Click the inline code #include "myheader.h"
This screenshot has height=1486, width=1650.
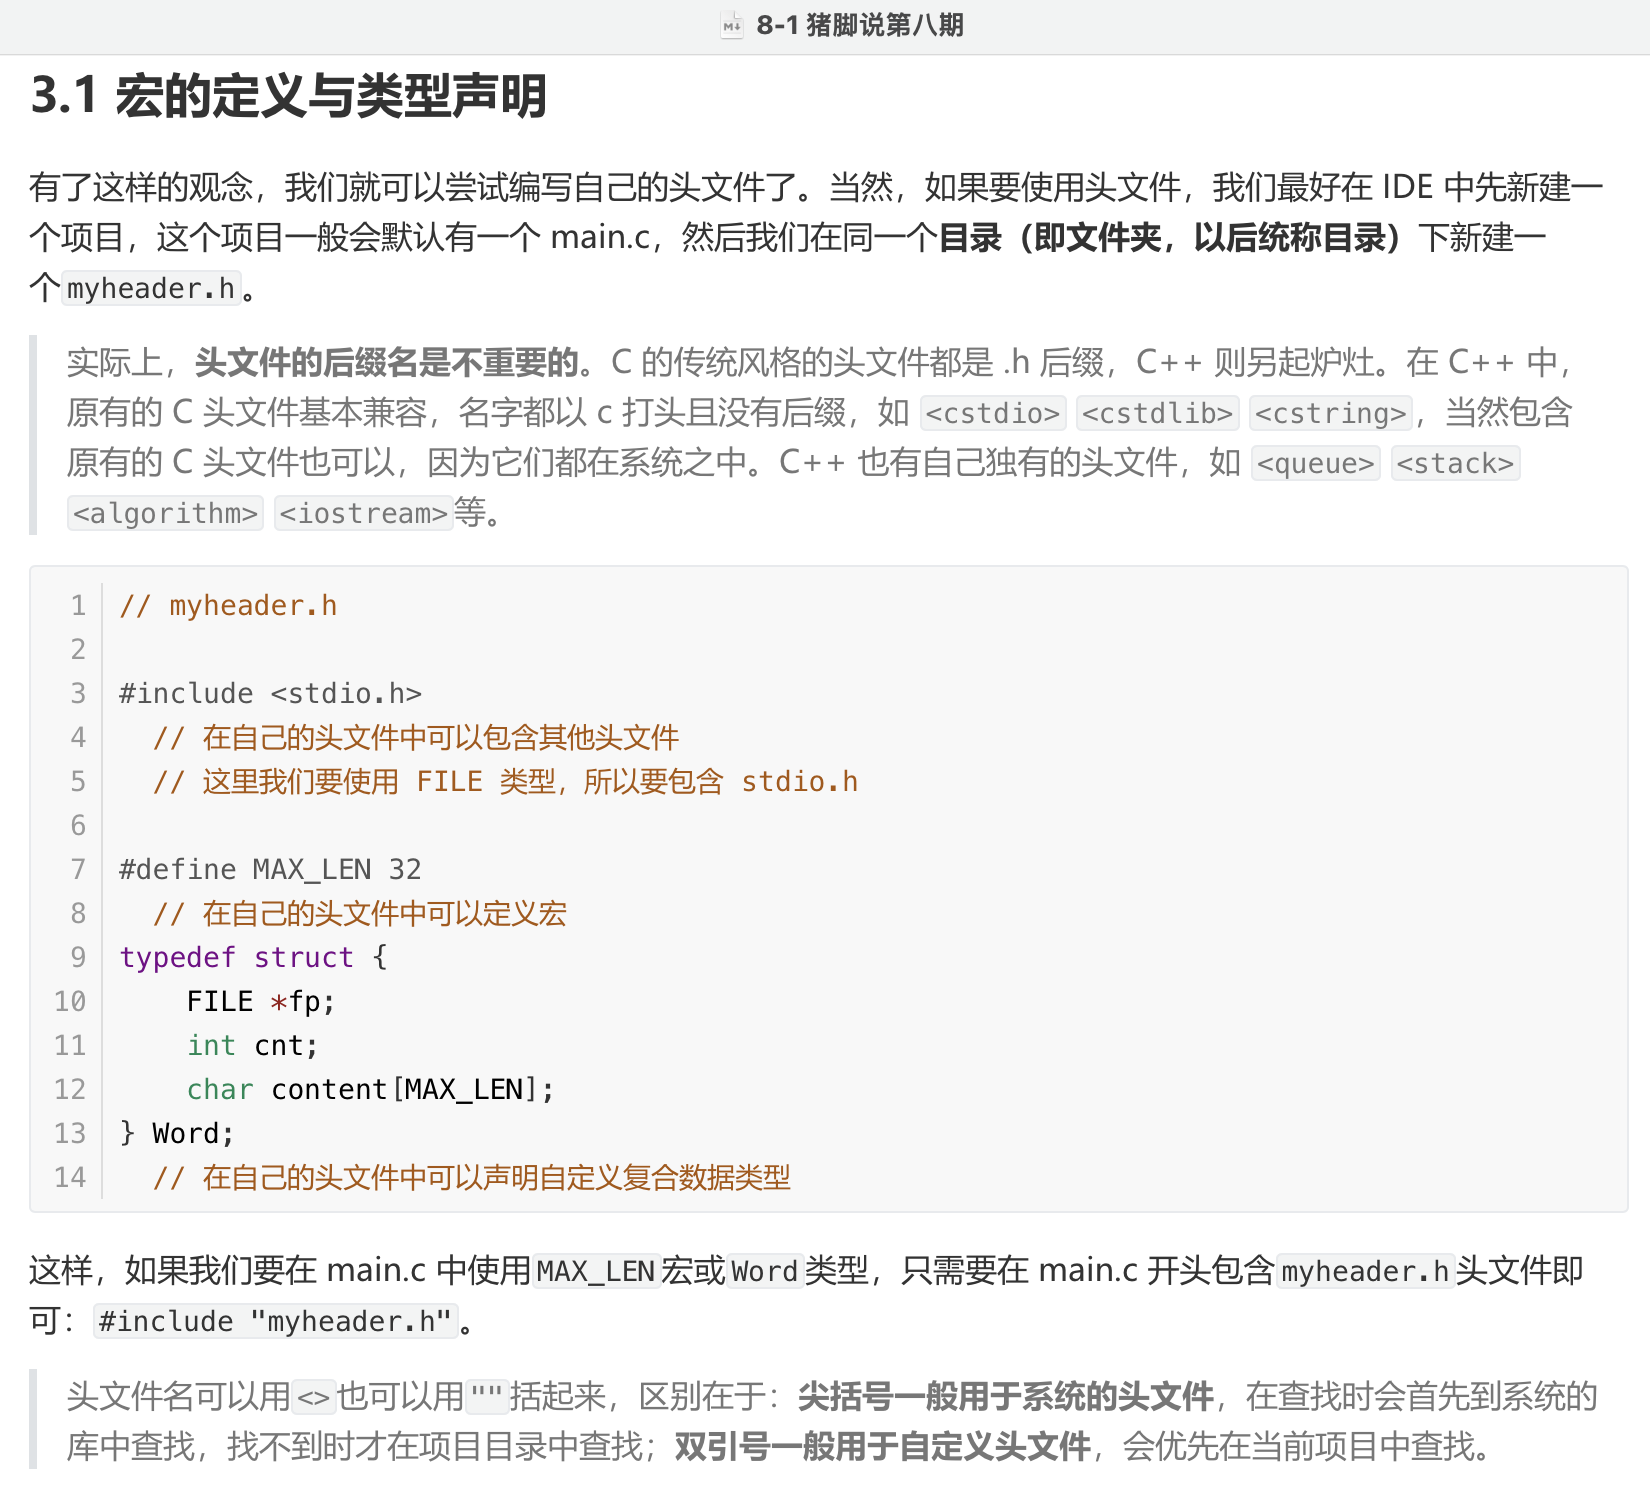point(275,1322)
